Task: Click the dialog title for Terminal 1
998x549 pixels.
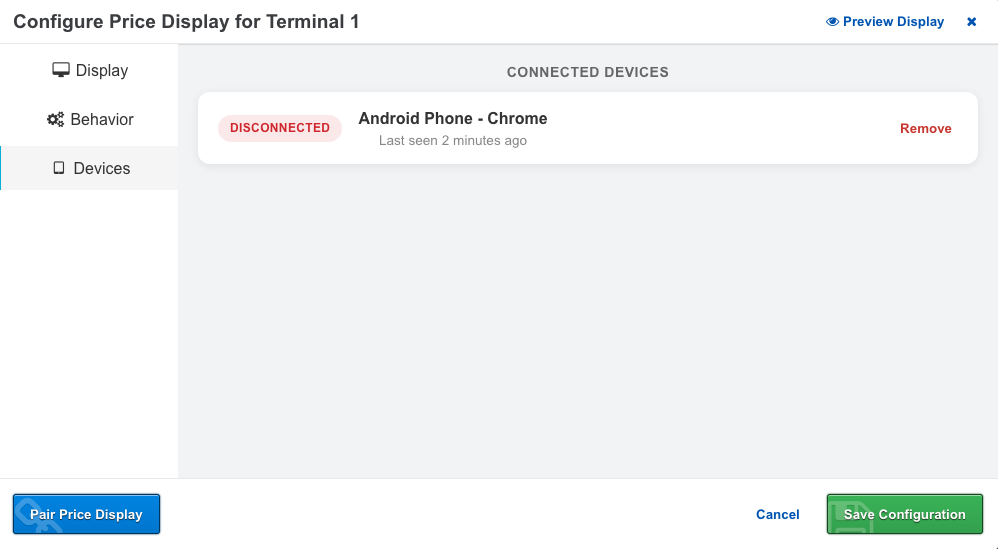Action: tap(186, 22)
